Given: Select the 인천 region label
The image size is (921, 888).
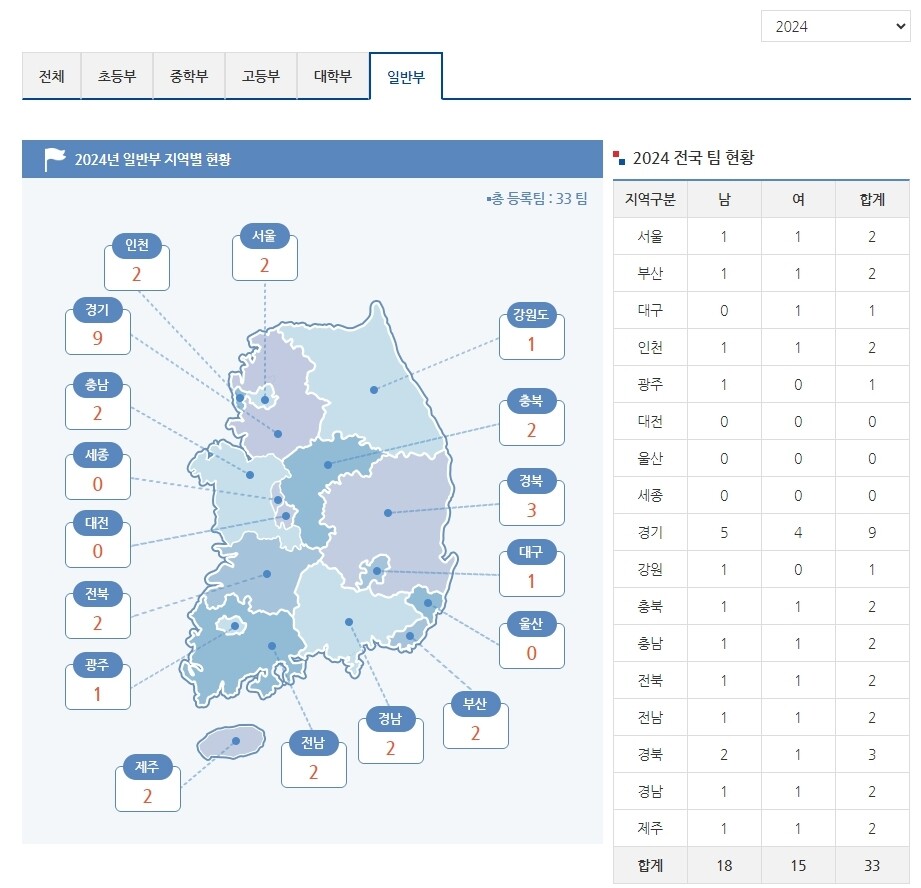Looking at the screenshot, I should (x=137, y=245).
